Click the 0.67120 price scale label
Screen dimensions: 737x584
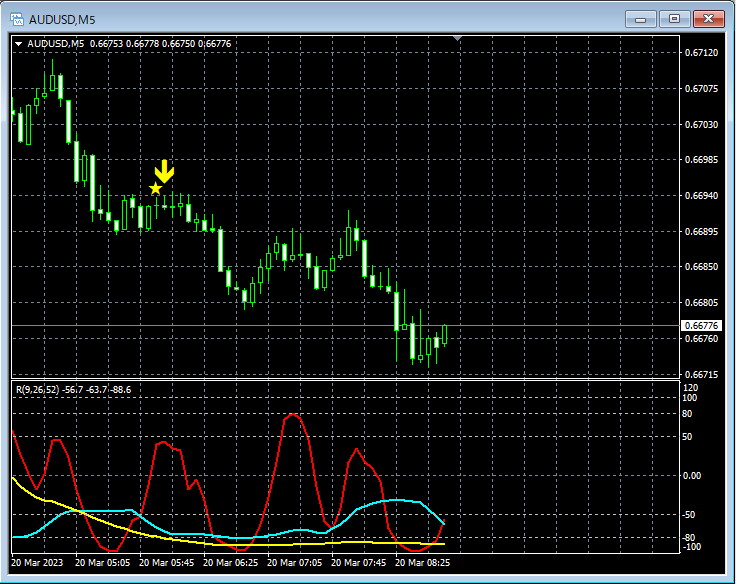pyautogui.click(x=700, y=53)
